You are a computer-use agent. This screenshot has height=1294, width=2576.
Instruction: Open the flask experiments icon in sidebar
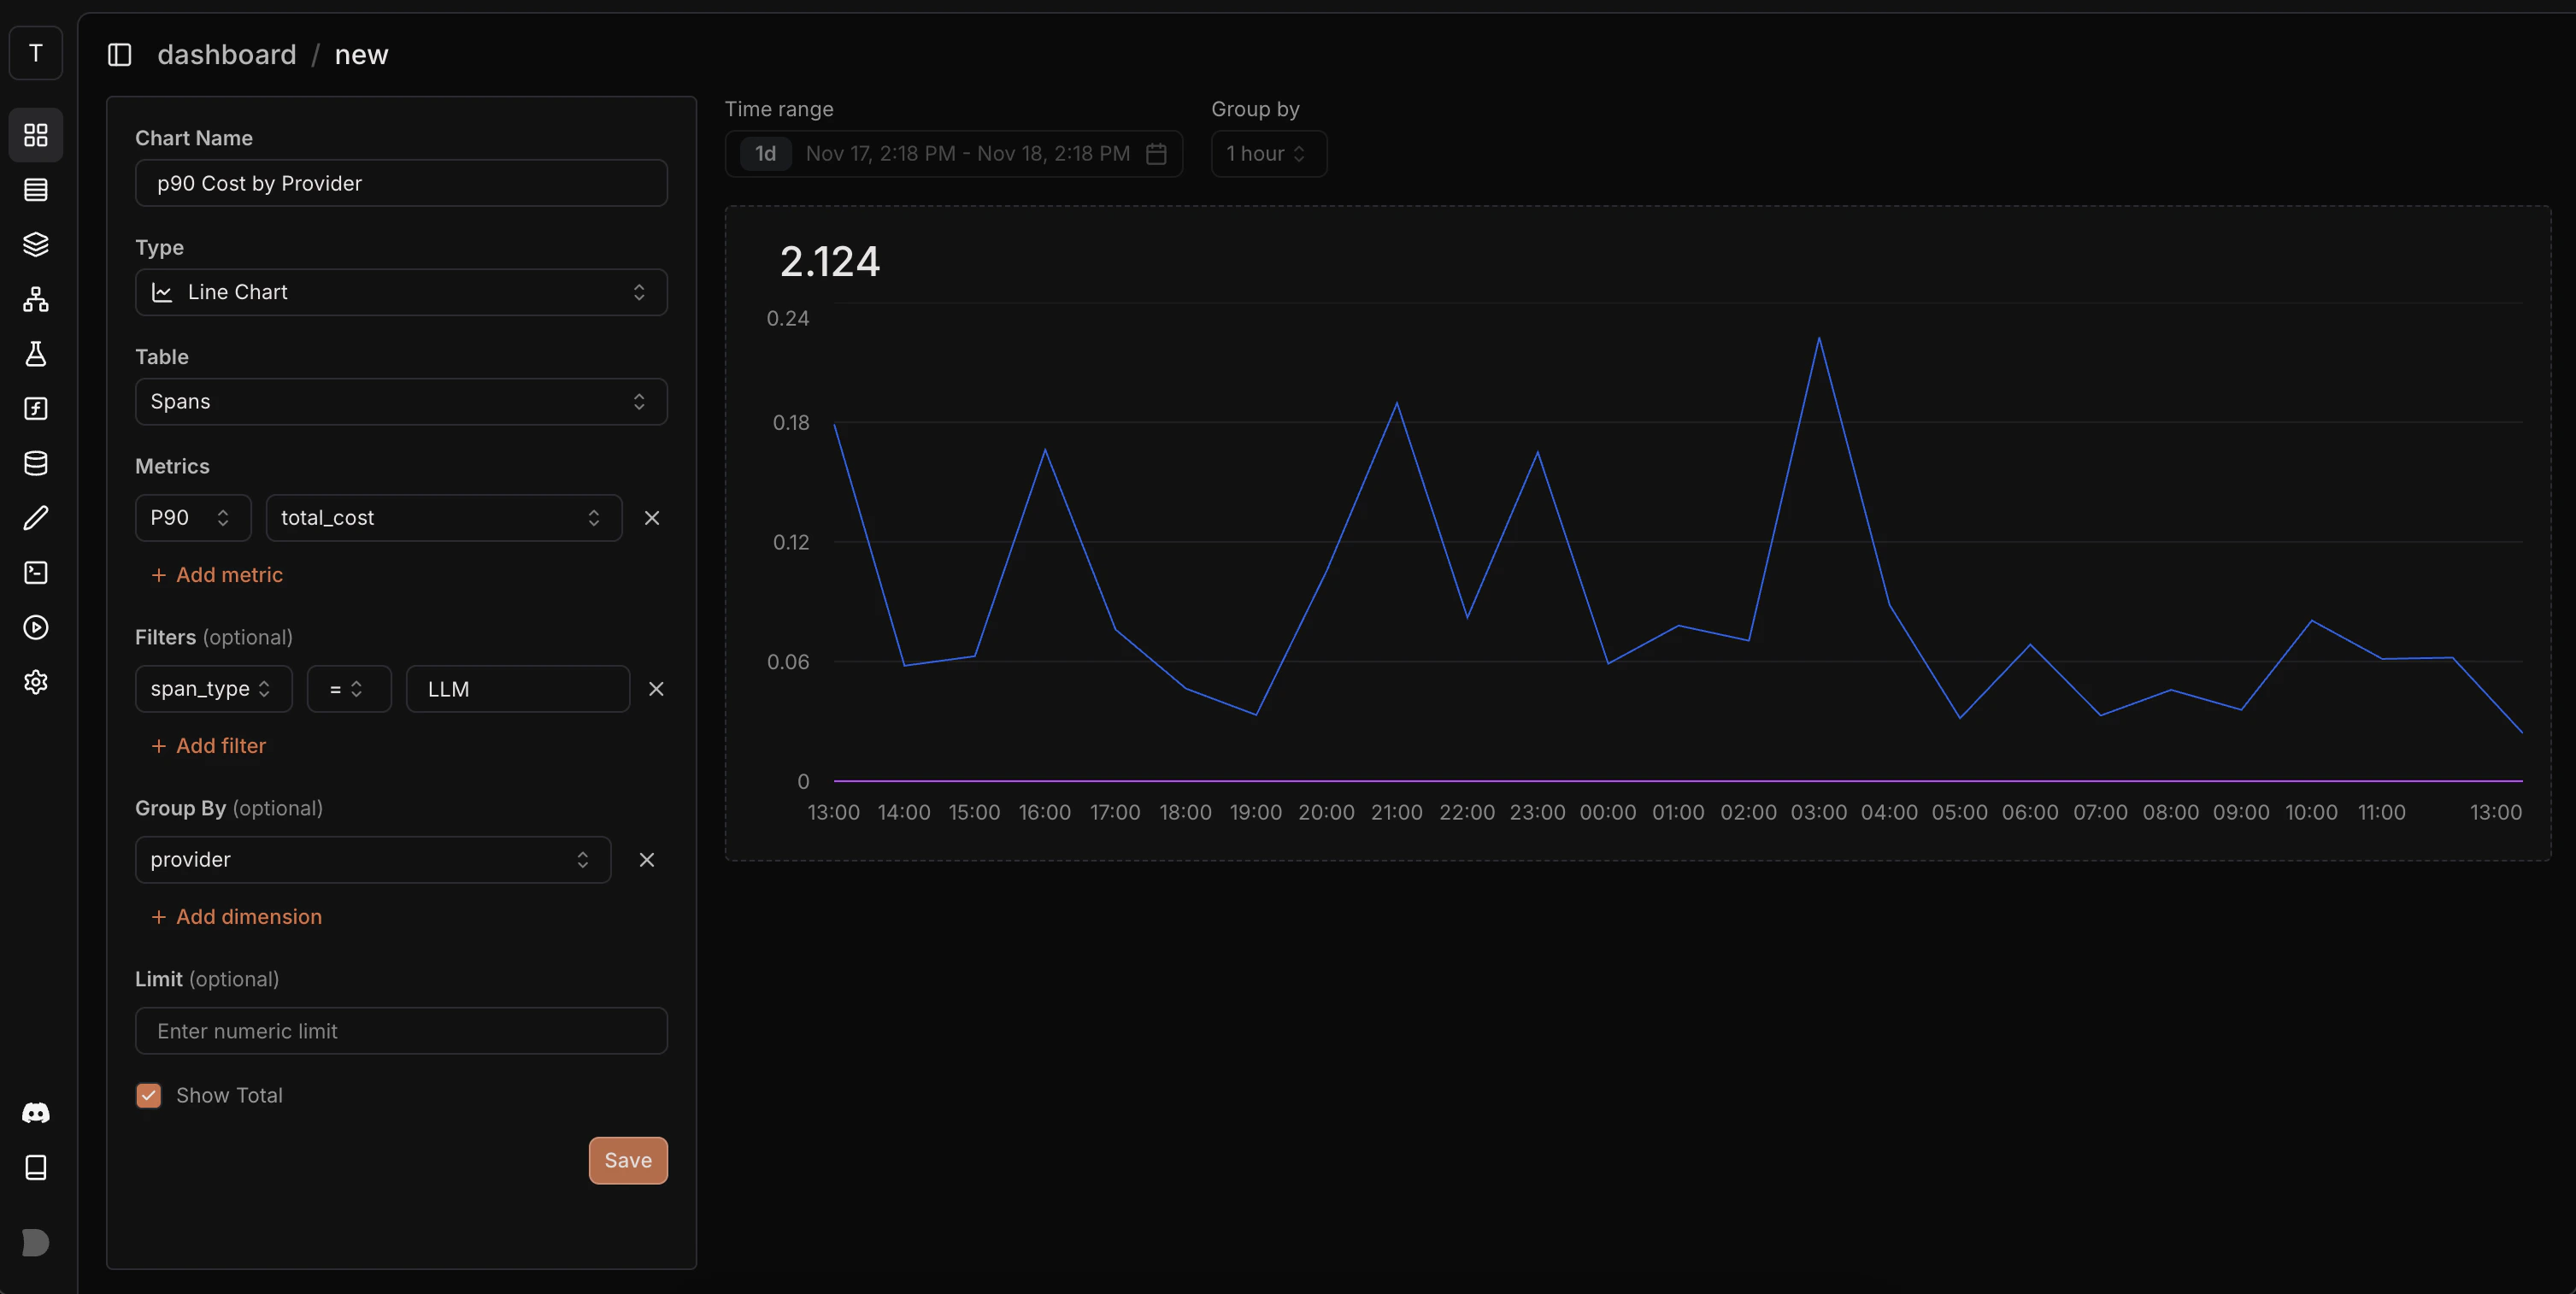36,354
